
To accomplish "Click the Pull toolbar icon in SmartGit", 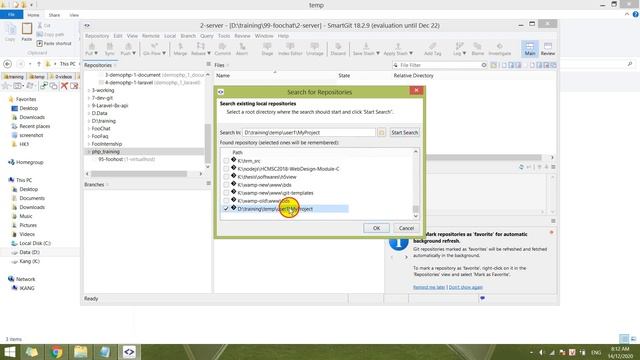I will click(x=91, y=49).
